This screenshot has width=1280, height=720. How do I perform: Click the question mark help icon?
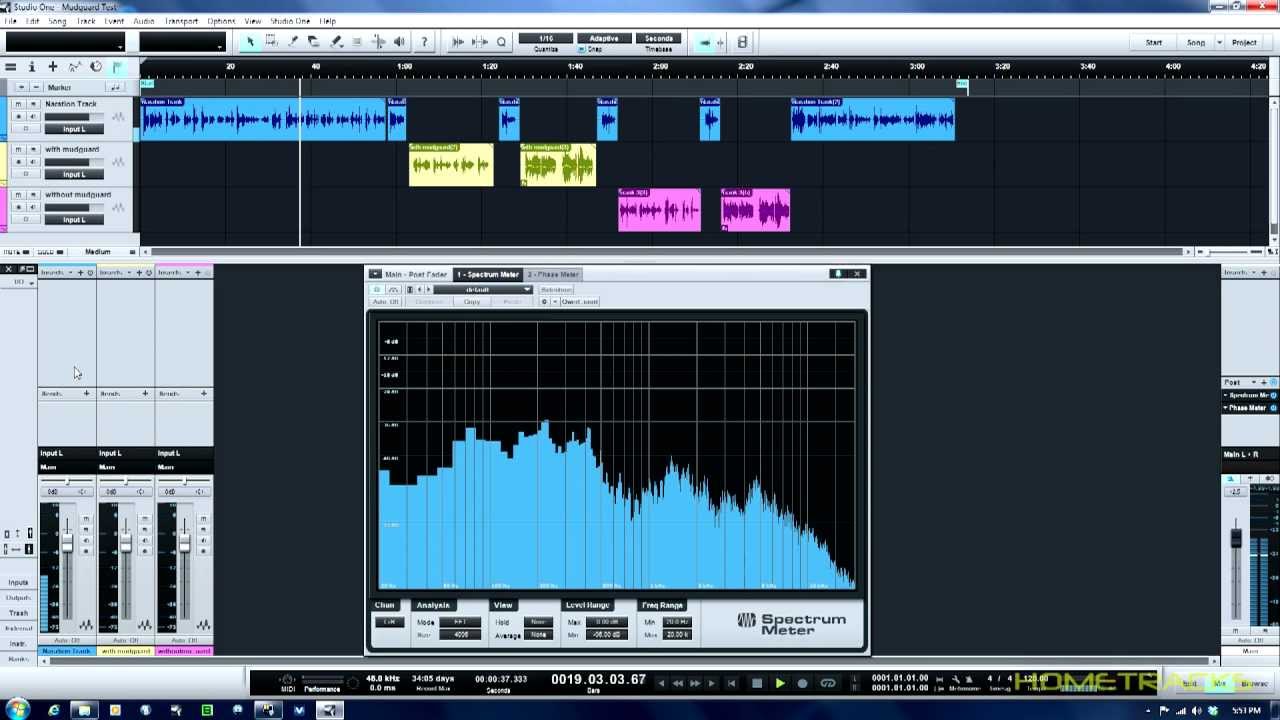pyautogui.click(x=424, y=42)
